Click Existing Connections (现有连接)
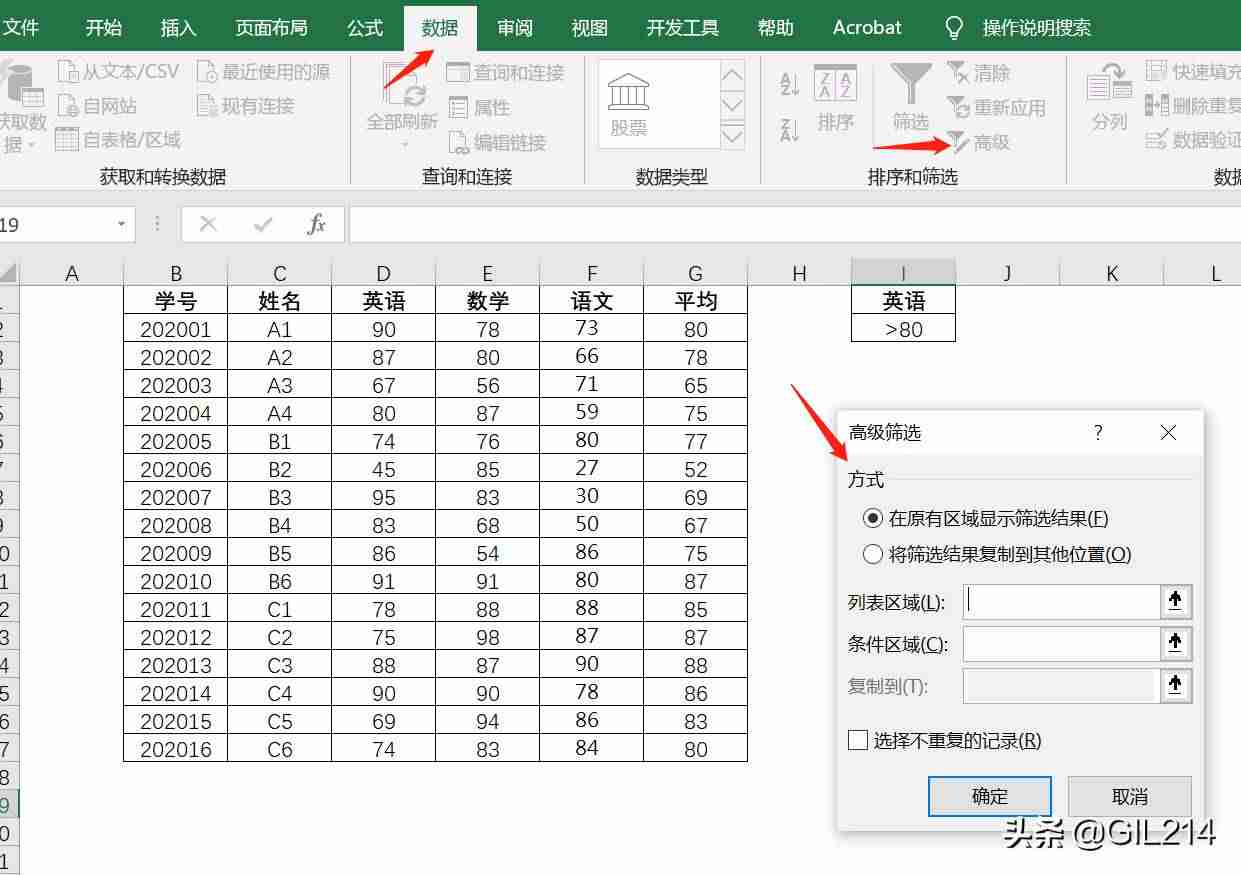 click(x=245, y=105)
